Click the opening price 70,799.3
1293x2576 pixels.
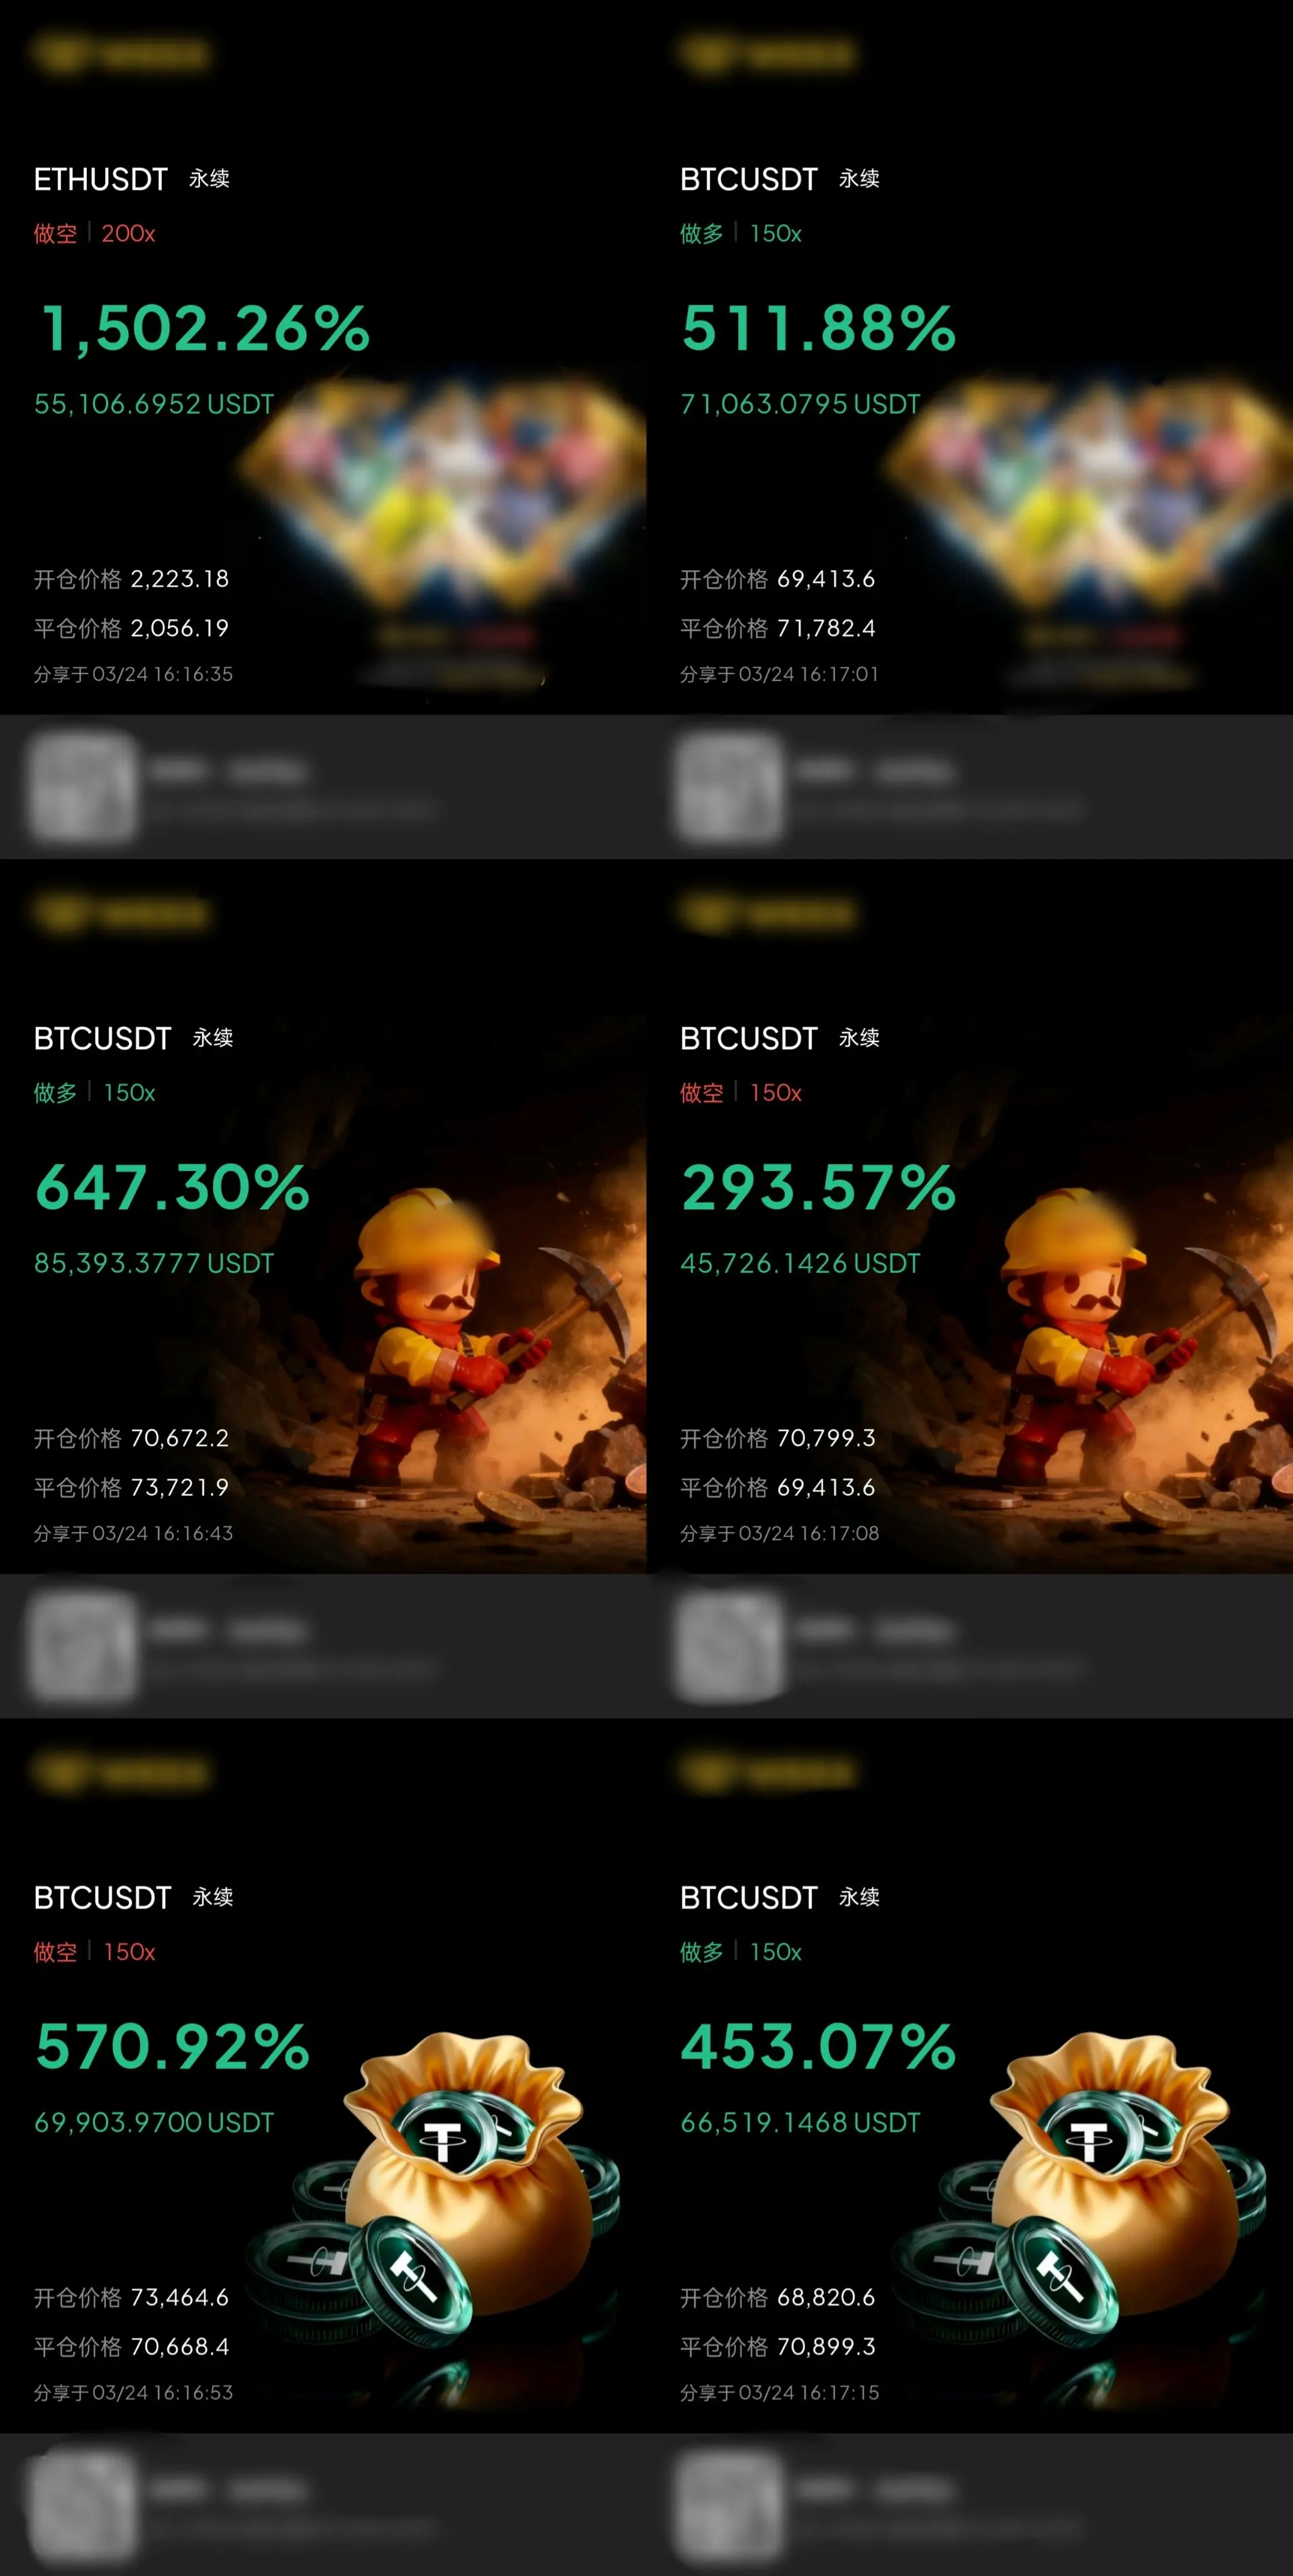[826, 1438]
